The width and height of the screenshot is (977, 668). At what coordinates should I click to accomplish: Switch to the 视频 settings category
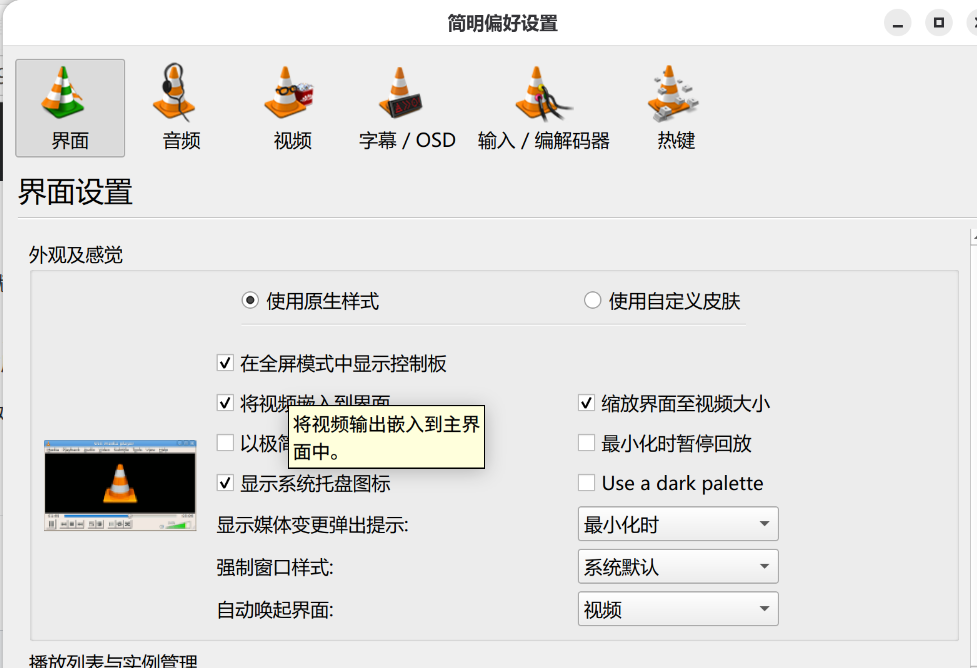tap(292, 108)
